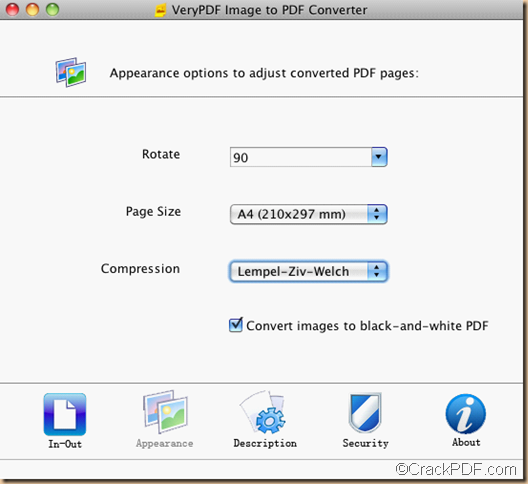The height and width of the screenshot is (484, 528).
Task: Click the header pictures icon beside Appearance options
Action: 71,72
